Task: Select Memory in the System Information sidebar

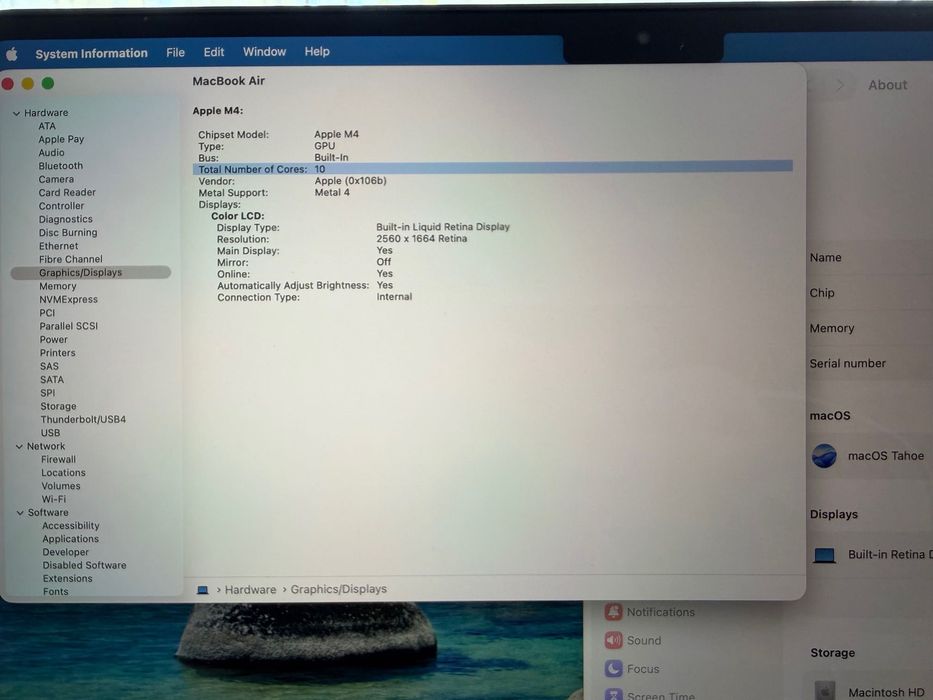Action: coord(58,286)
